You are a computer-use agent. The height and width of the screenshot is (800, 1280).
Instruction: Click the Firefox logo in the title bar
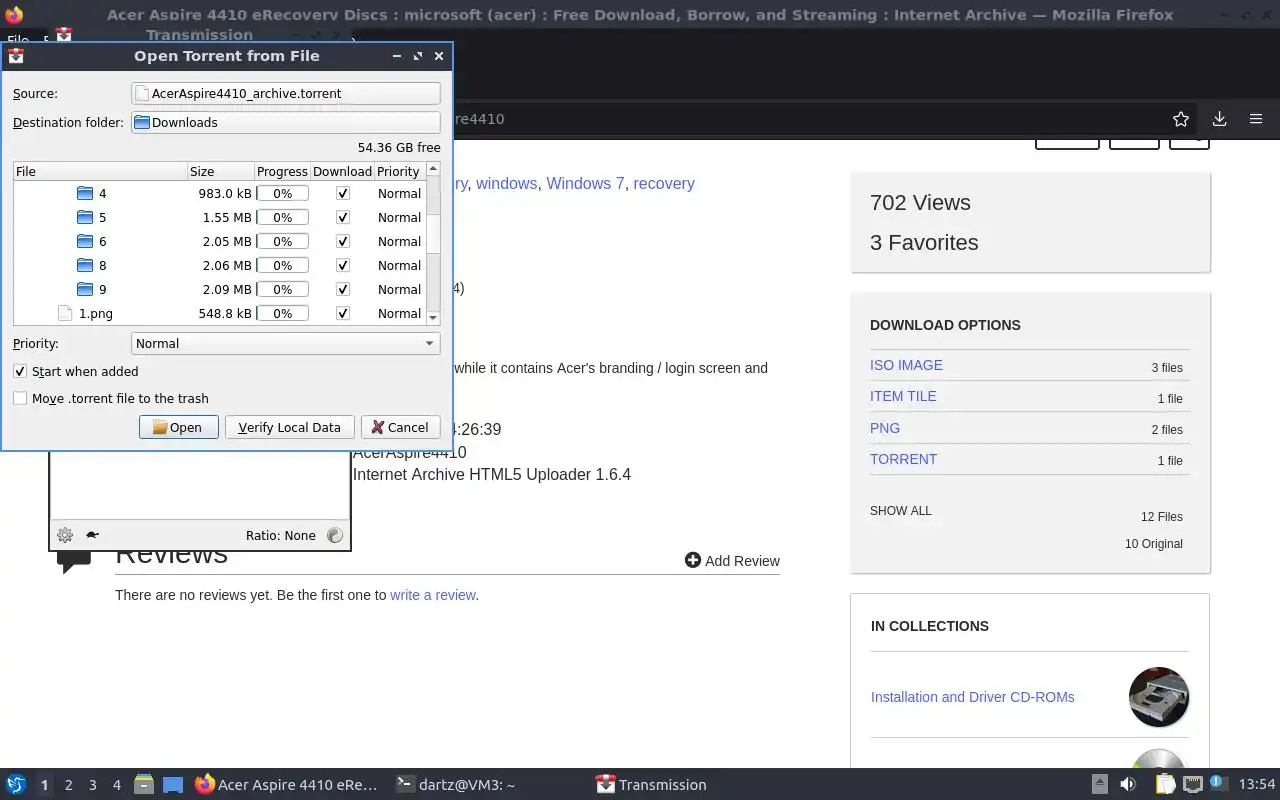point(14,15)
